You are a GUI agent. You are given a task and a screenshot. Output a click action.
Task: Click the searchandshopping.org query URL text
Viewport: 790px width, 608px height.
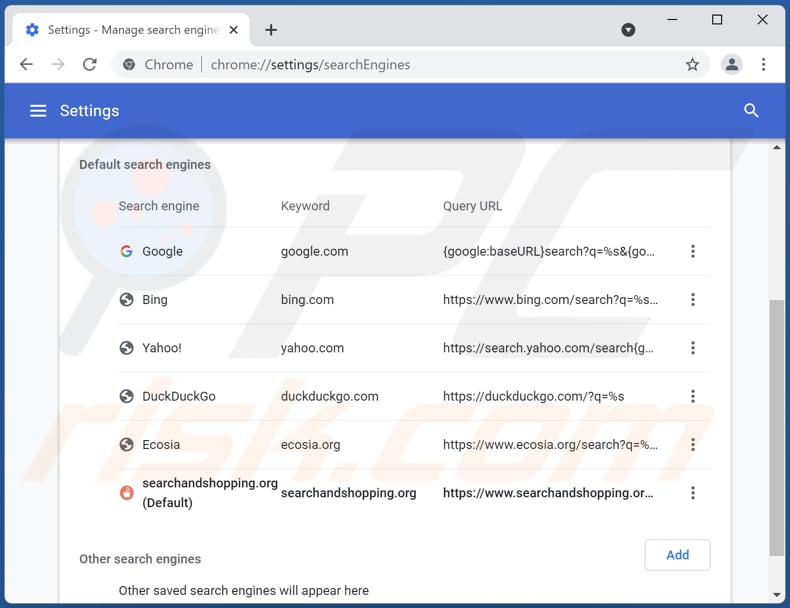pos(548,493)
